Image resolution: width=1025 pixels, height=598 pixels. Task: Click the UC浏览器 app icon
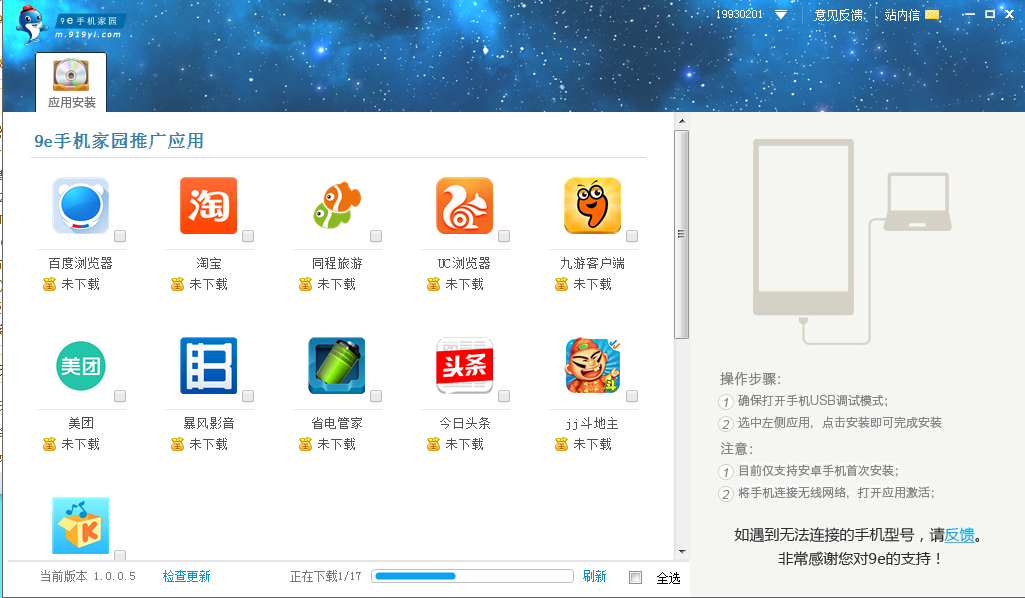point(465,206)
